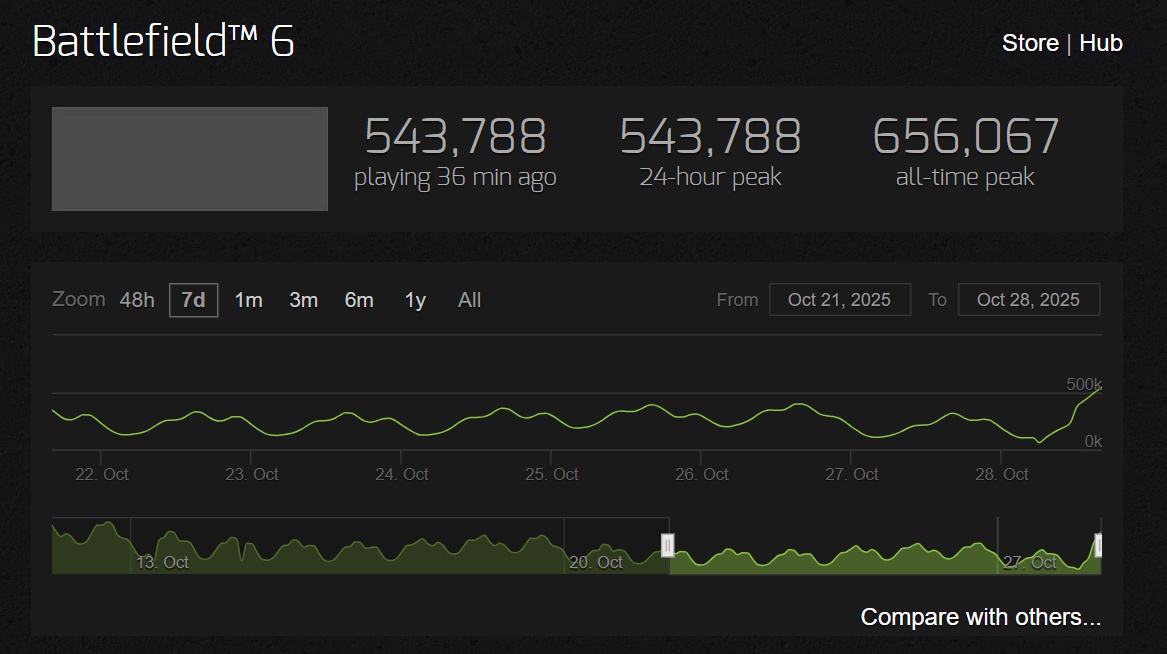Select the 48h zoom range

click(137, 300)
